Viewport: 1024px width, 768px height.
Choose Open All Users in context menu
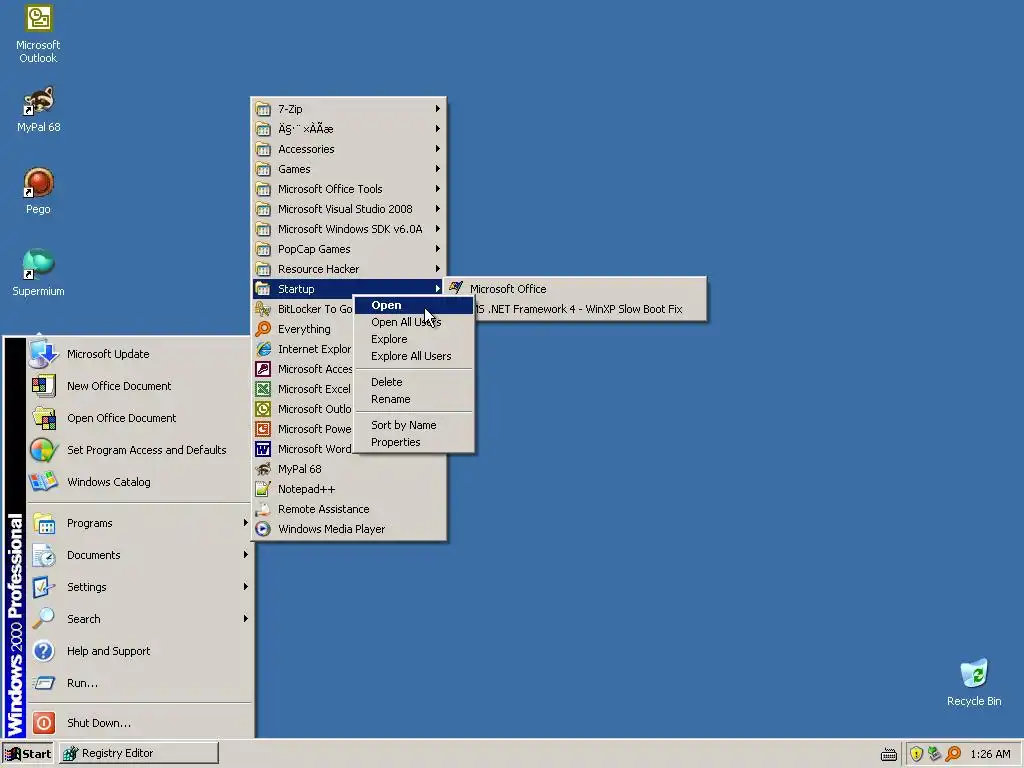(x=413, y=322)
